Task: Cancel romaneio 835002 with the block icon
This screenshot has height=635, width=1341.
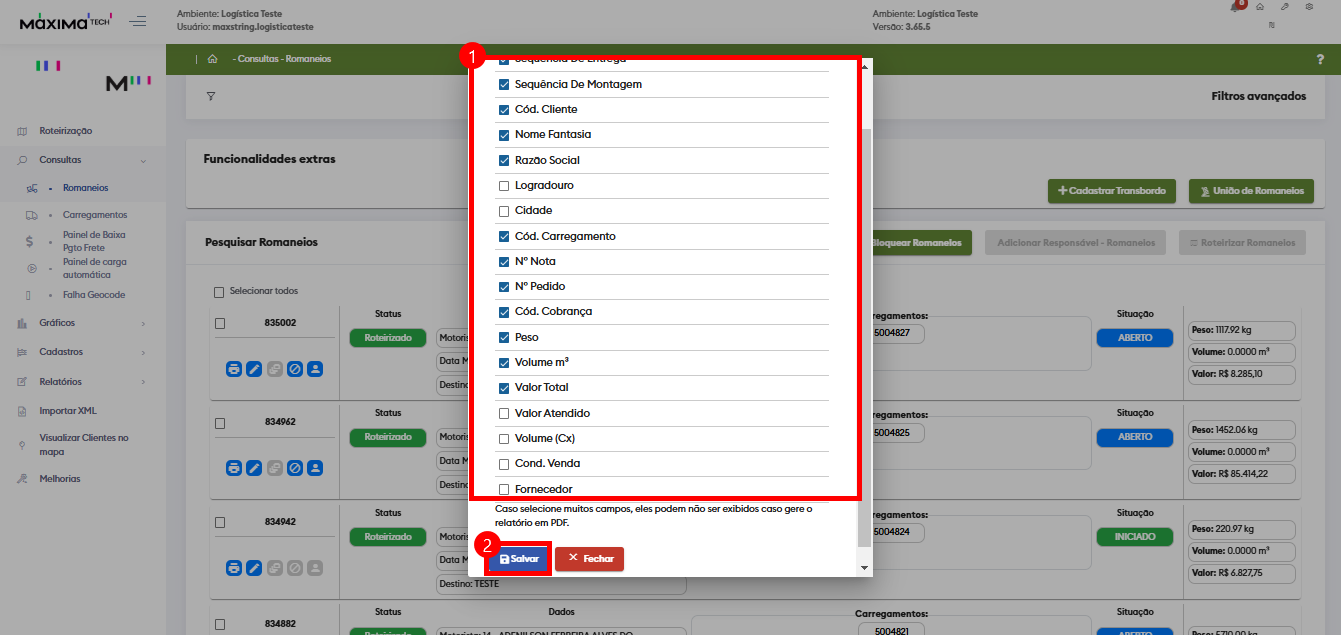Action: point(294,369)
